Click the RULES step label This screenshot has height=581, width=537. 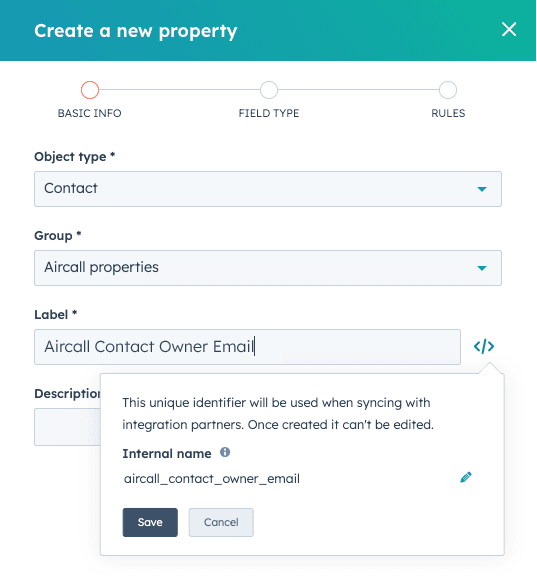[448, 113]
